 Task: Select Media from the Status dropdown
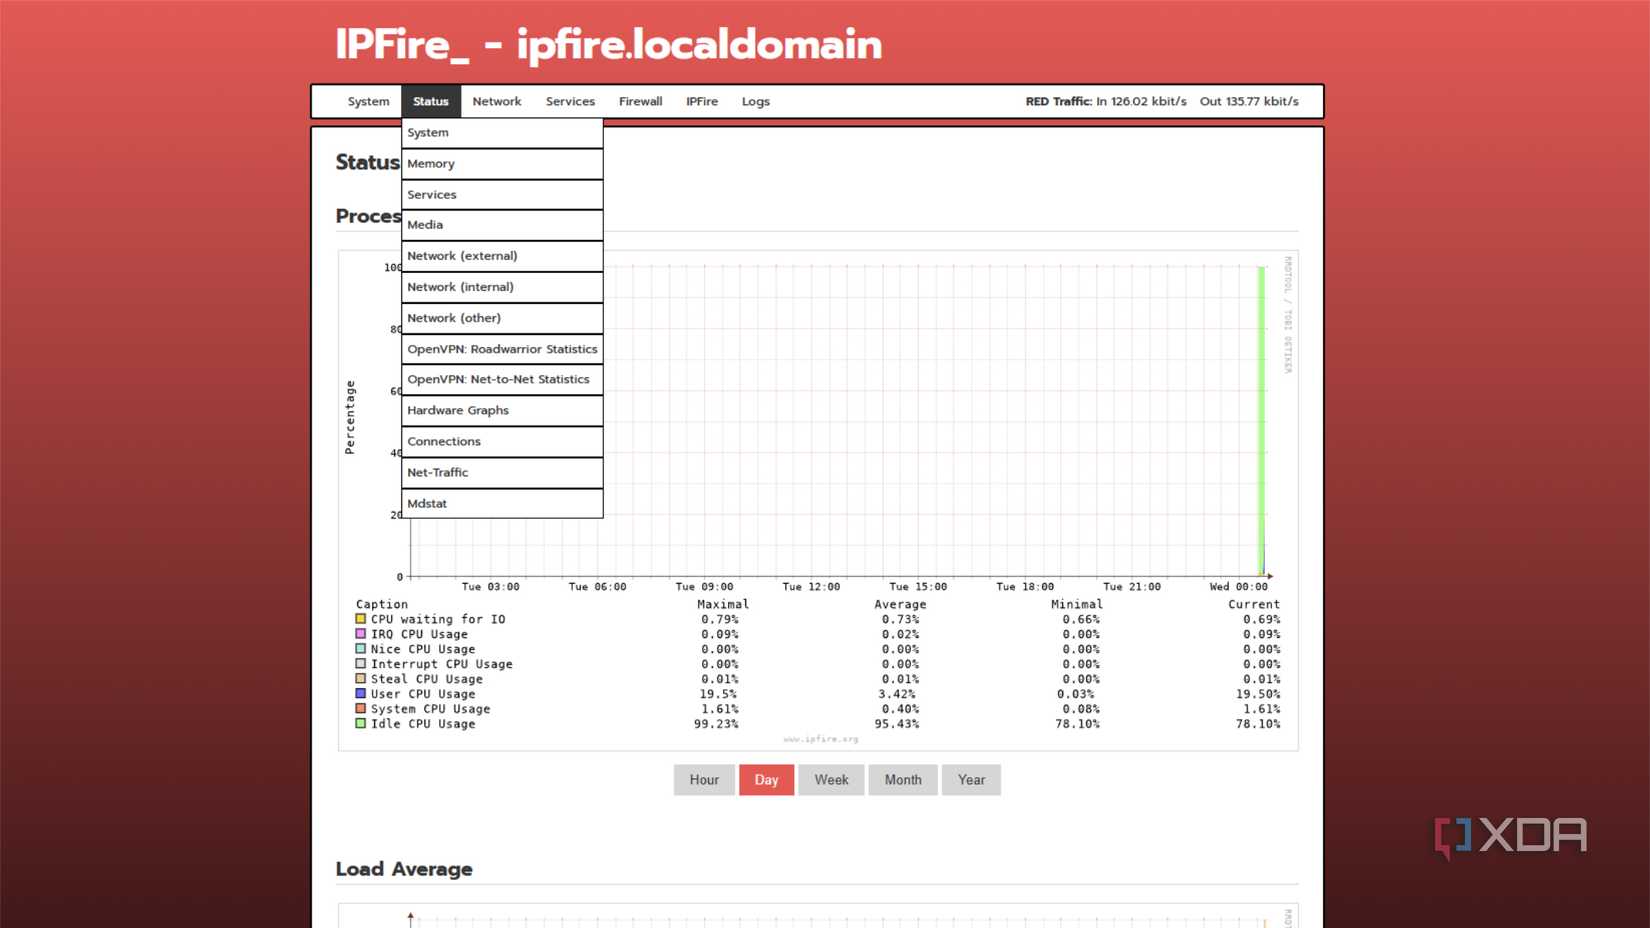pos(425,224)
